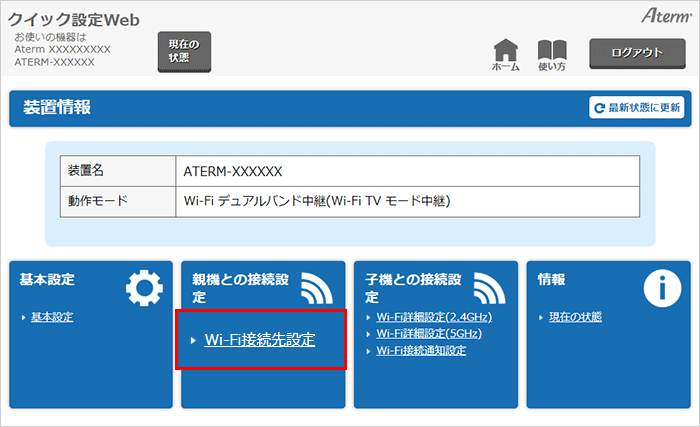The image size is (700, 427).
Task: Click the 装置情報 section header
Action: pos(57,108)
